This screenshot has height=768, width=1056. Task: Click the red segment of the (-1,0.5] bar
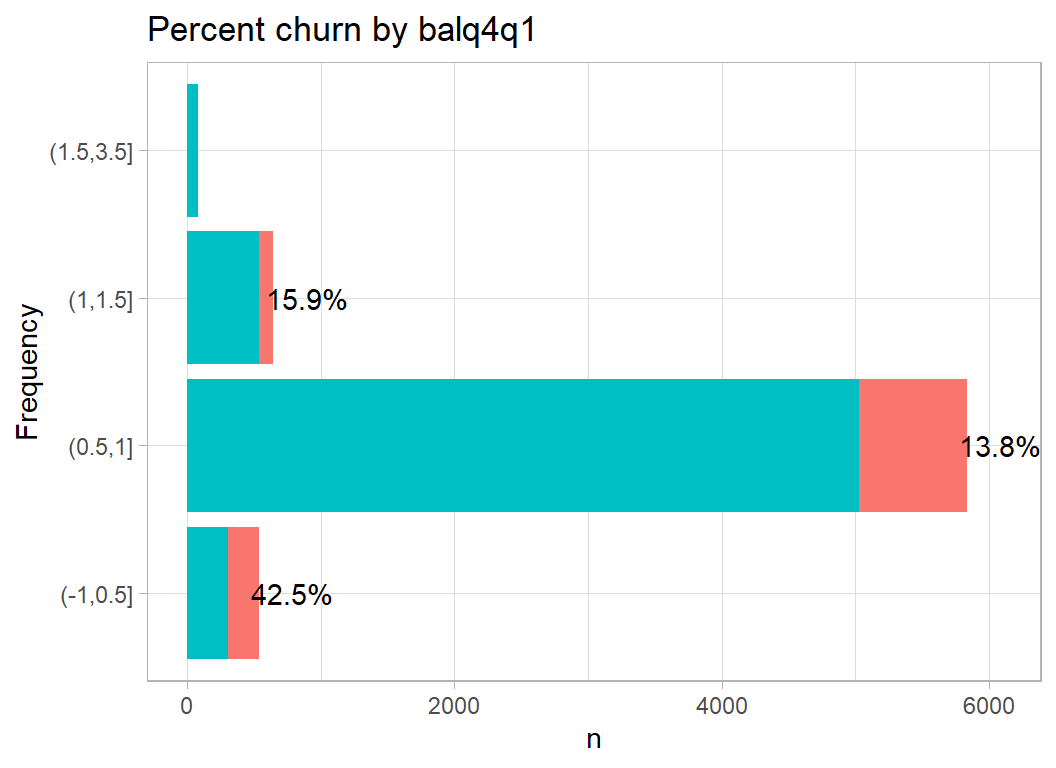243,593
